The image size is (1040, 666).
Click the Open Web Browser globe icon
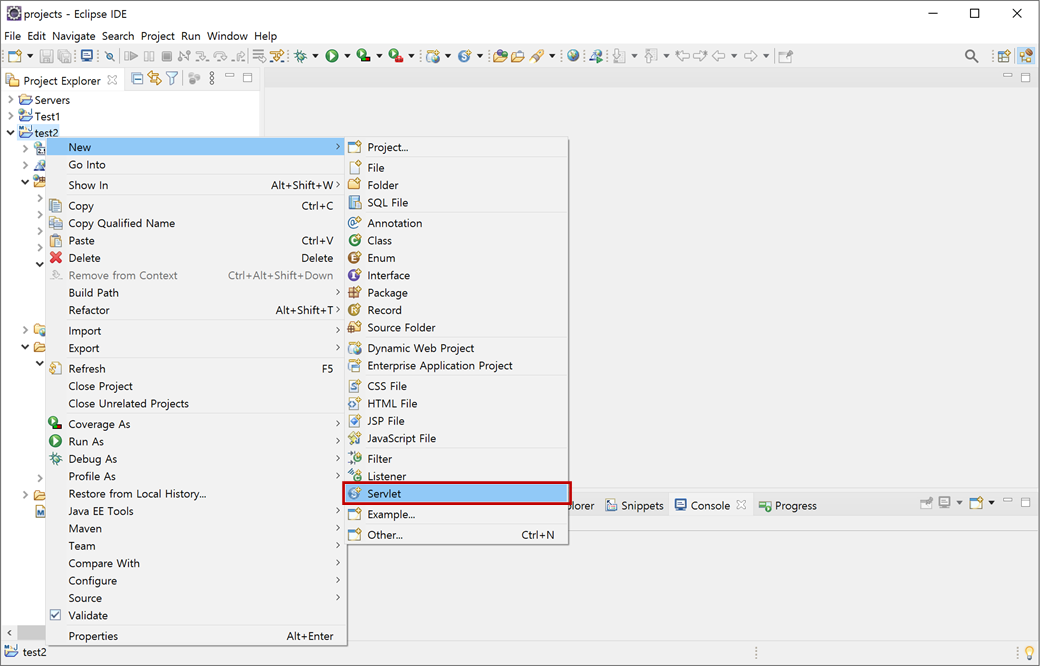tap(573, 56)
